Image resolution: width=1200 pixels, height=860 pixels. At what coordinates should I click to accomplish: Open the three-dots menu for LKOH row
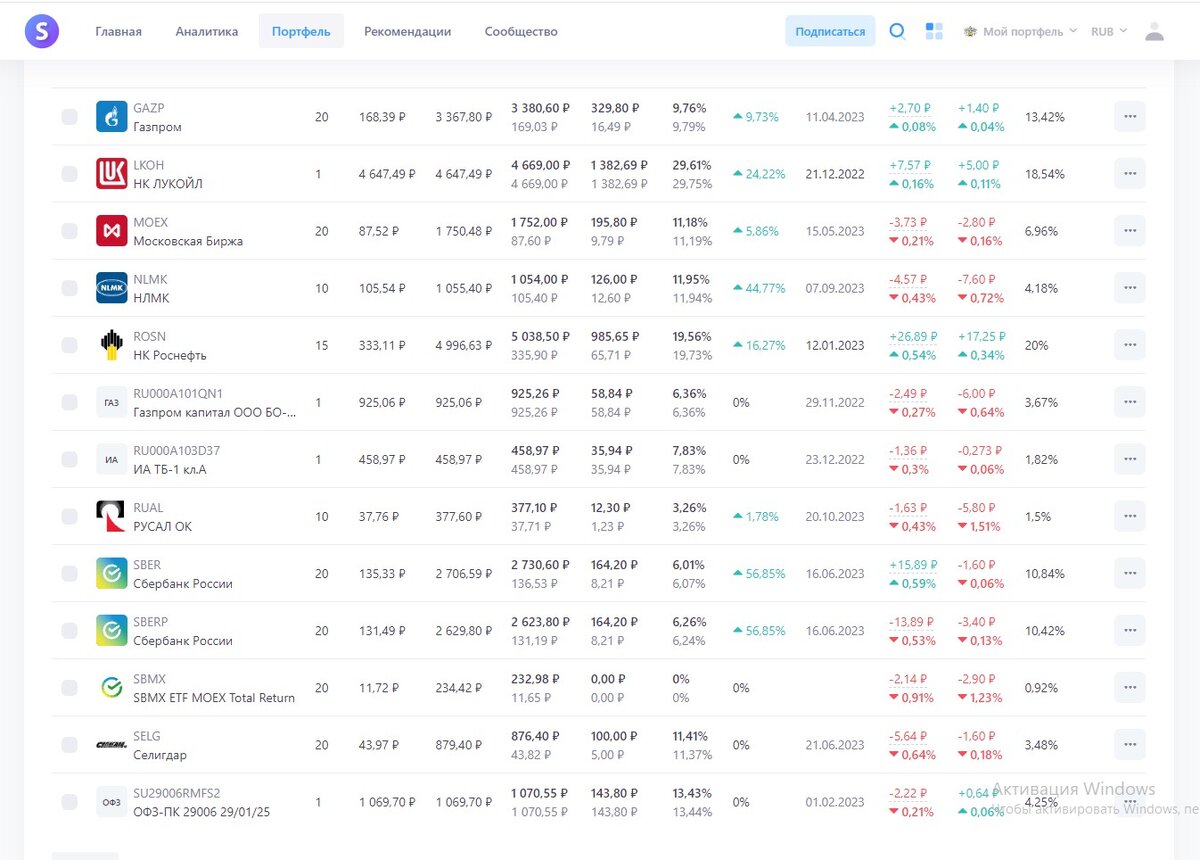tap(1130, 174)
